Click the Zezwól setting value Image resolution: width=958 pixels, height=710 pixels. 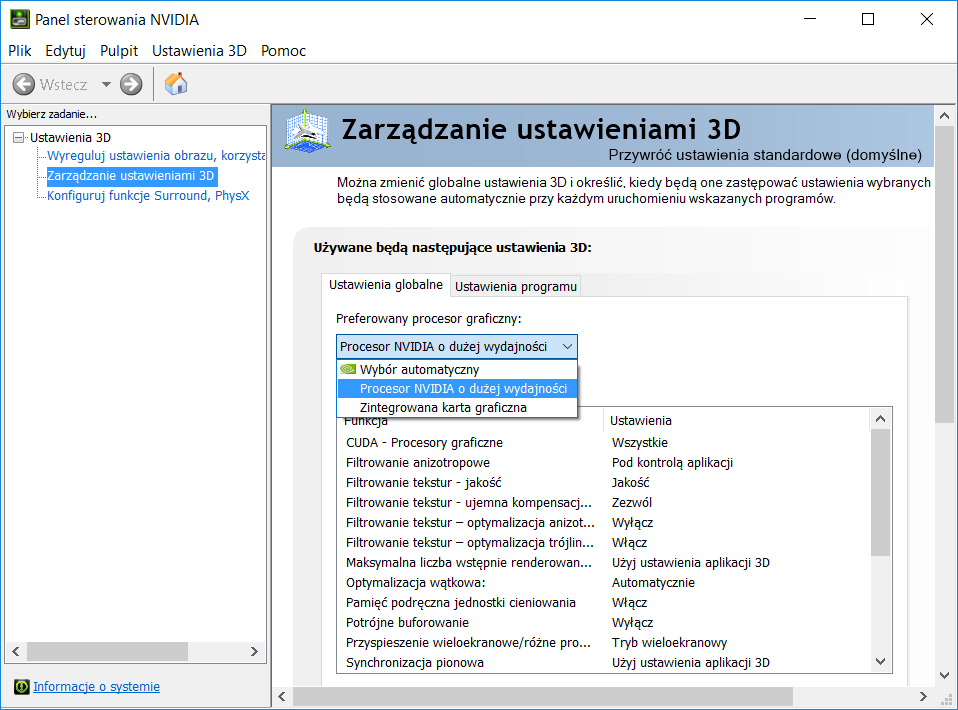pyautogui.click(x=632, y=502)
